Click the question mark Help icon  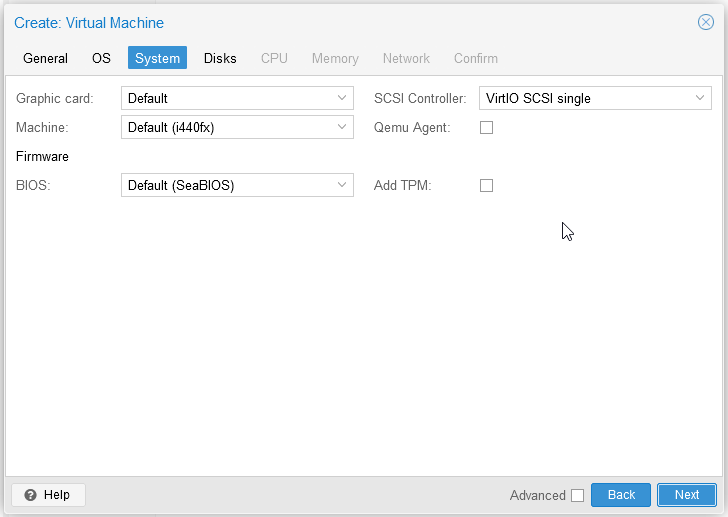(x=31, y=495)
